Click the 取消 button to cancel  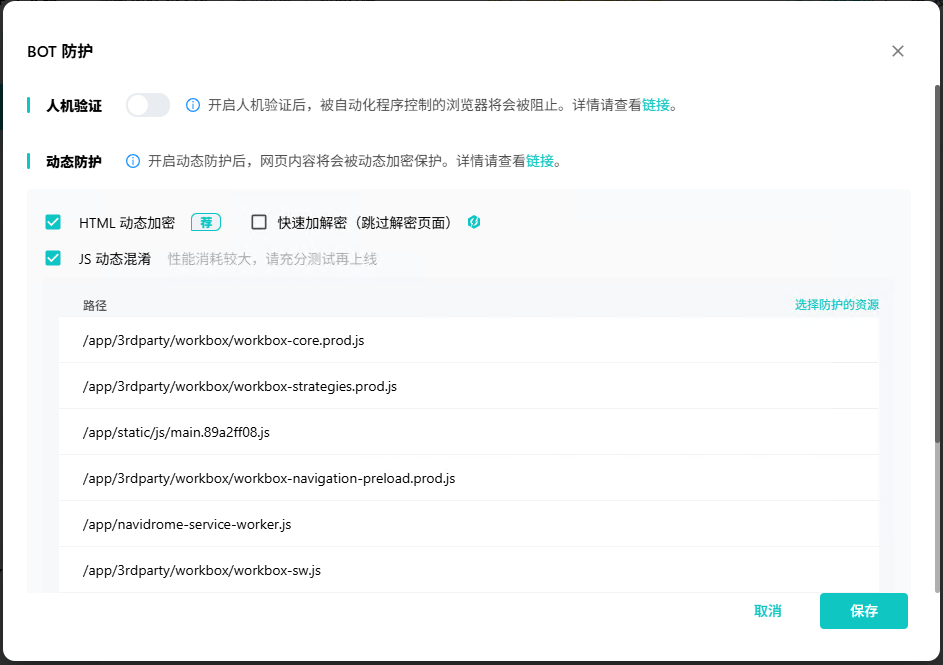pos(767,611)
